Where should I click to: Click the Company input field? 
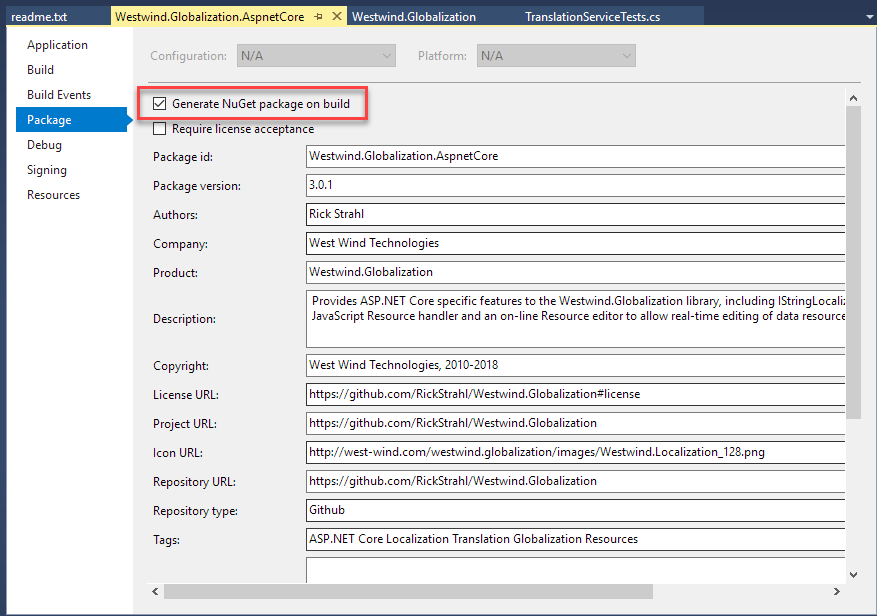pos(576,243)
